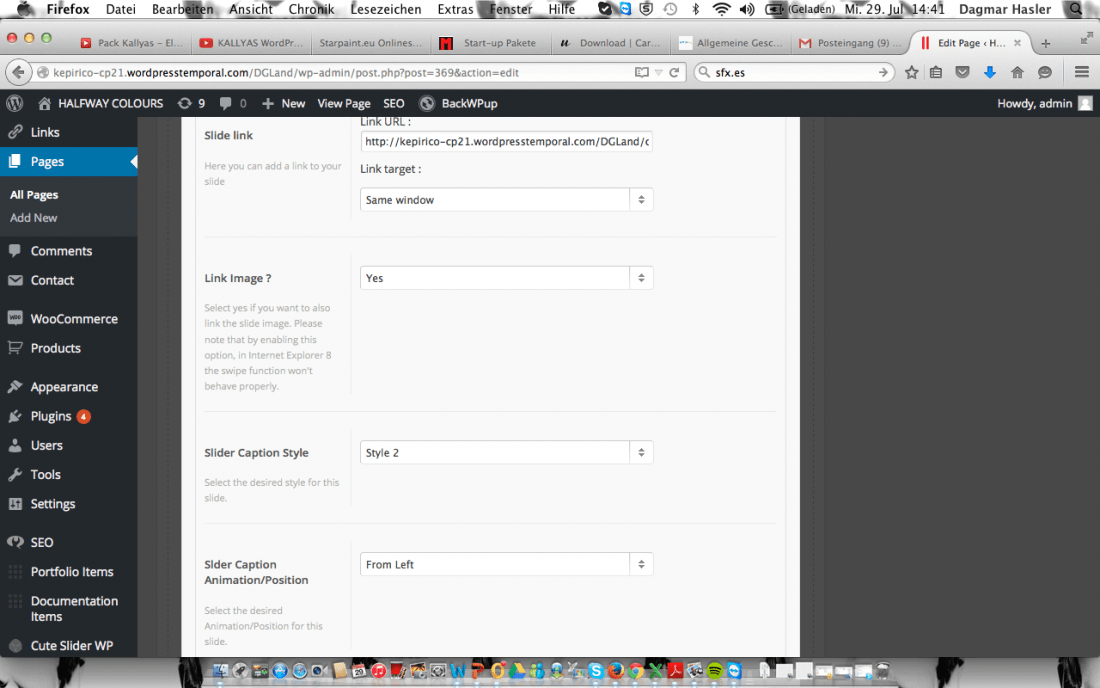Click the Contact envelope icon
Screen dimensions: 1100x688
(15, 280)
